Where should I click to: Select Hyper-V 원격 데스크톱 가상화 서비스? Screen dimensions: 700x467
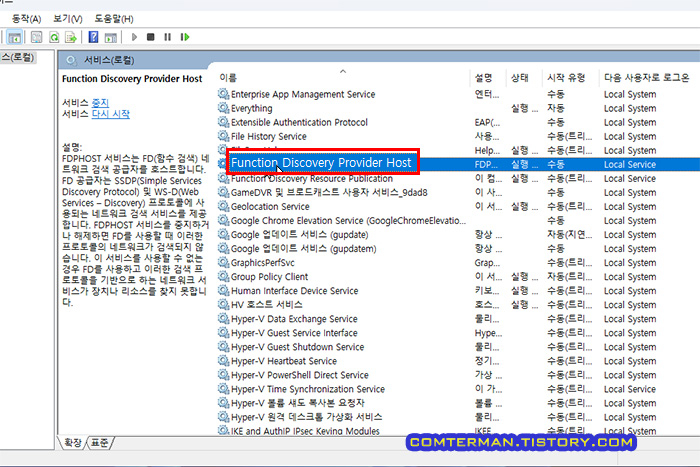pos(306,417)
